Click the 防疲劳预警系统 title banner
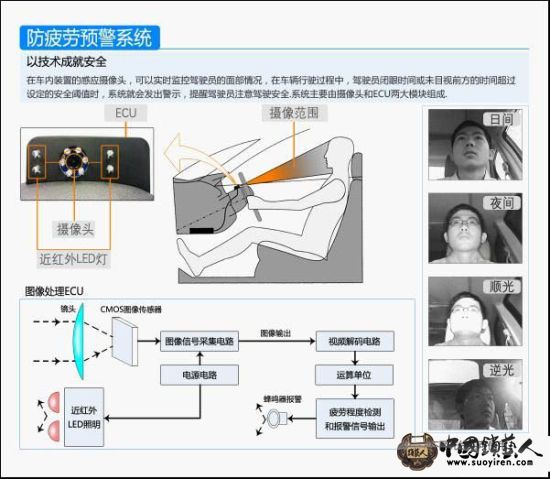Image resolution: width=550 pixels, height=479 pixels. point(89,38)
